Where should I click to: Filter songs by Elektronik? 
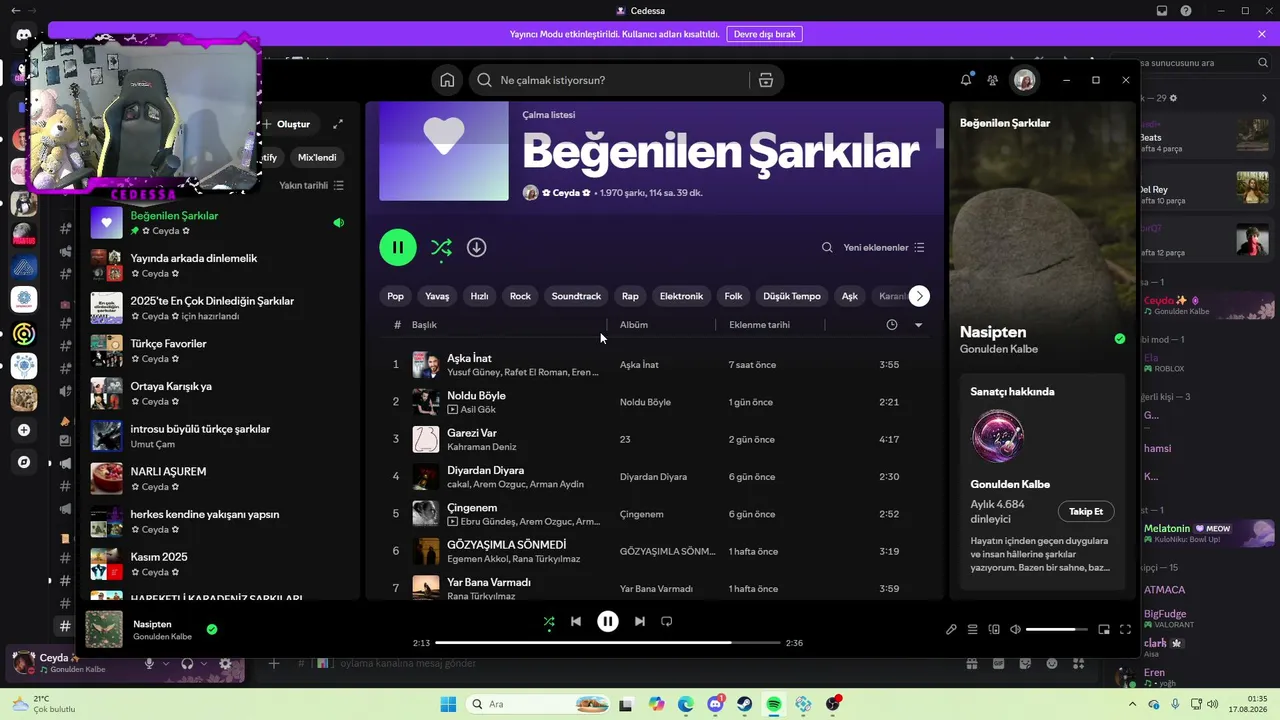tap(681, 296)
